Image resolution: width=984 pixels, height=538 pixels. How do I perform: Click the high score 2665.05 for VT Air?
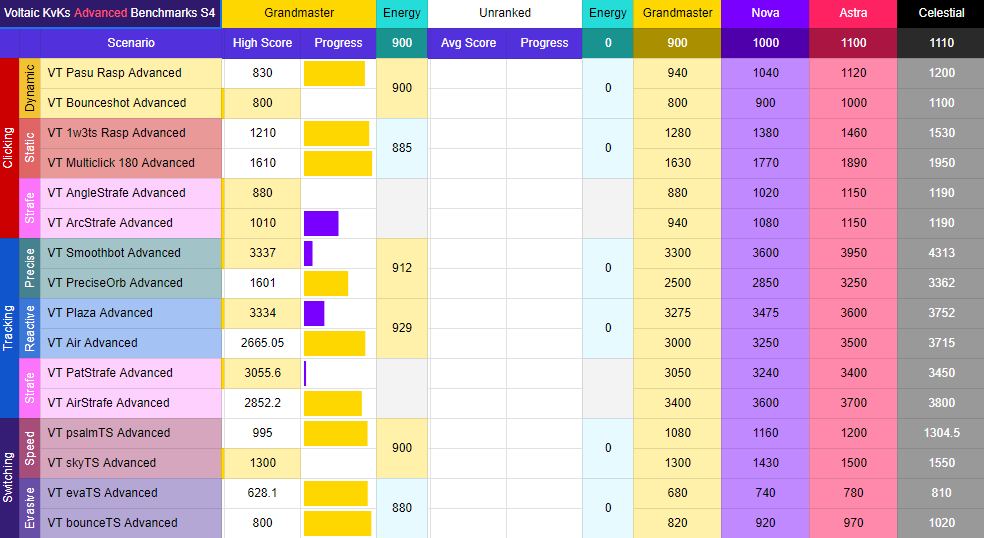(262, 343)
